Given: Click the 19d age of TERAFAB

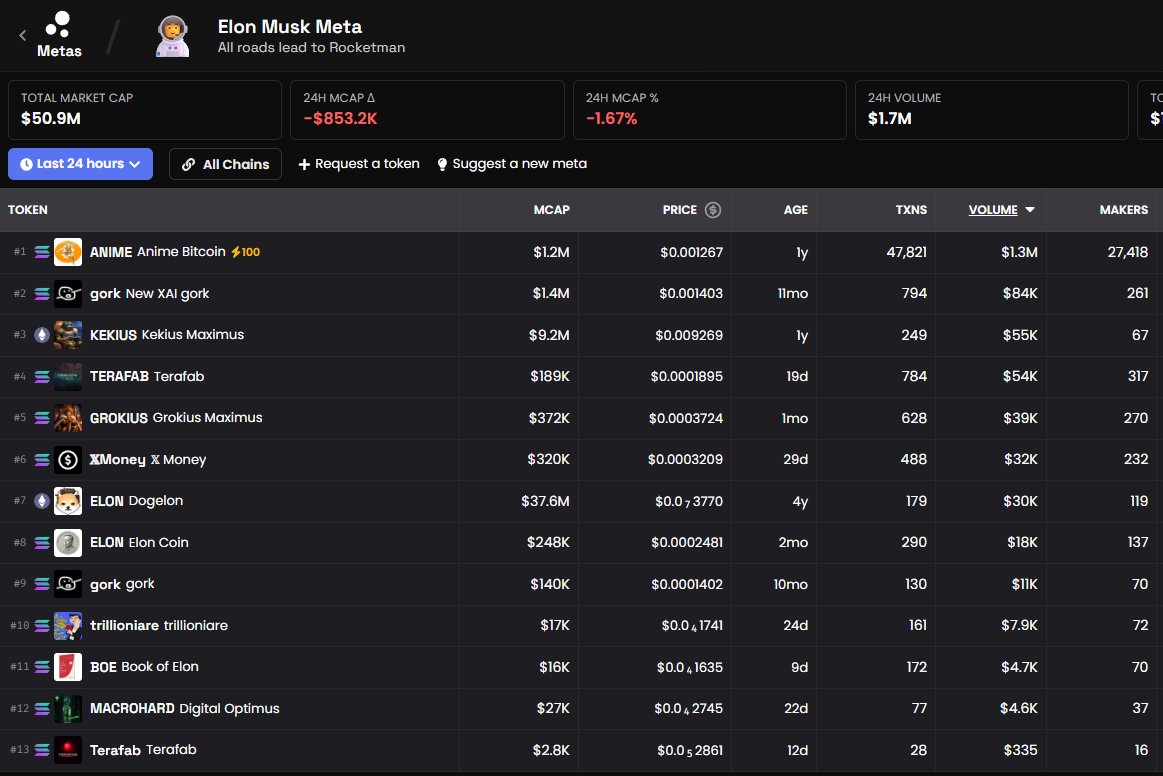Looking at the screenshot, I should point(797,377).
